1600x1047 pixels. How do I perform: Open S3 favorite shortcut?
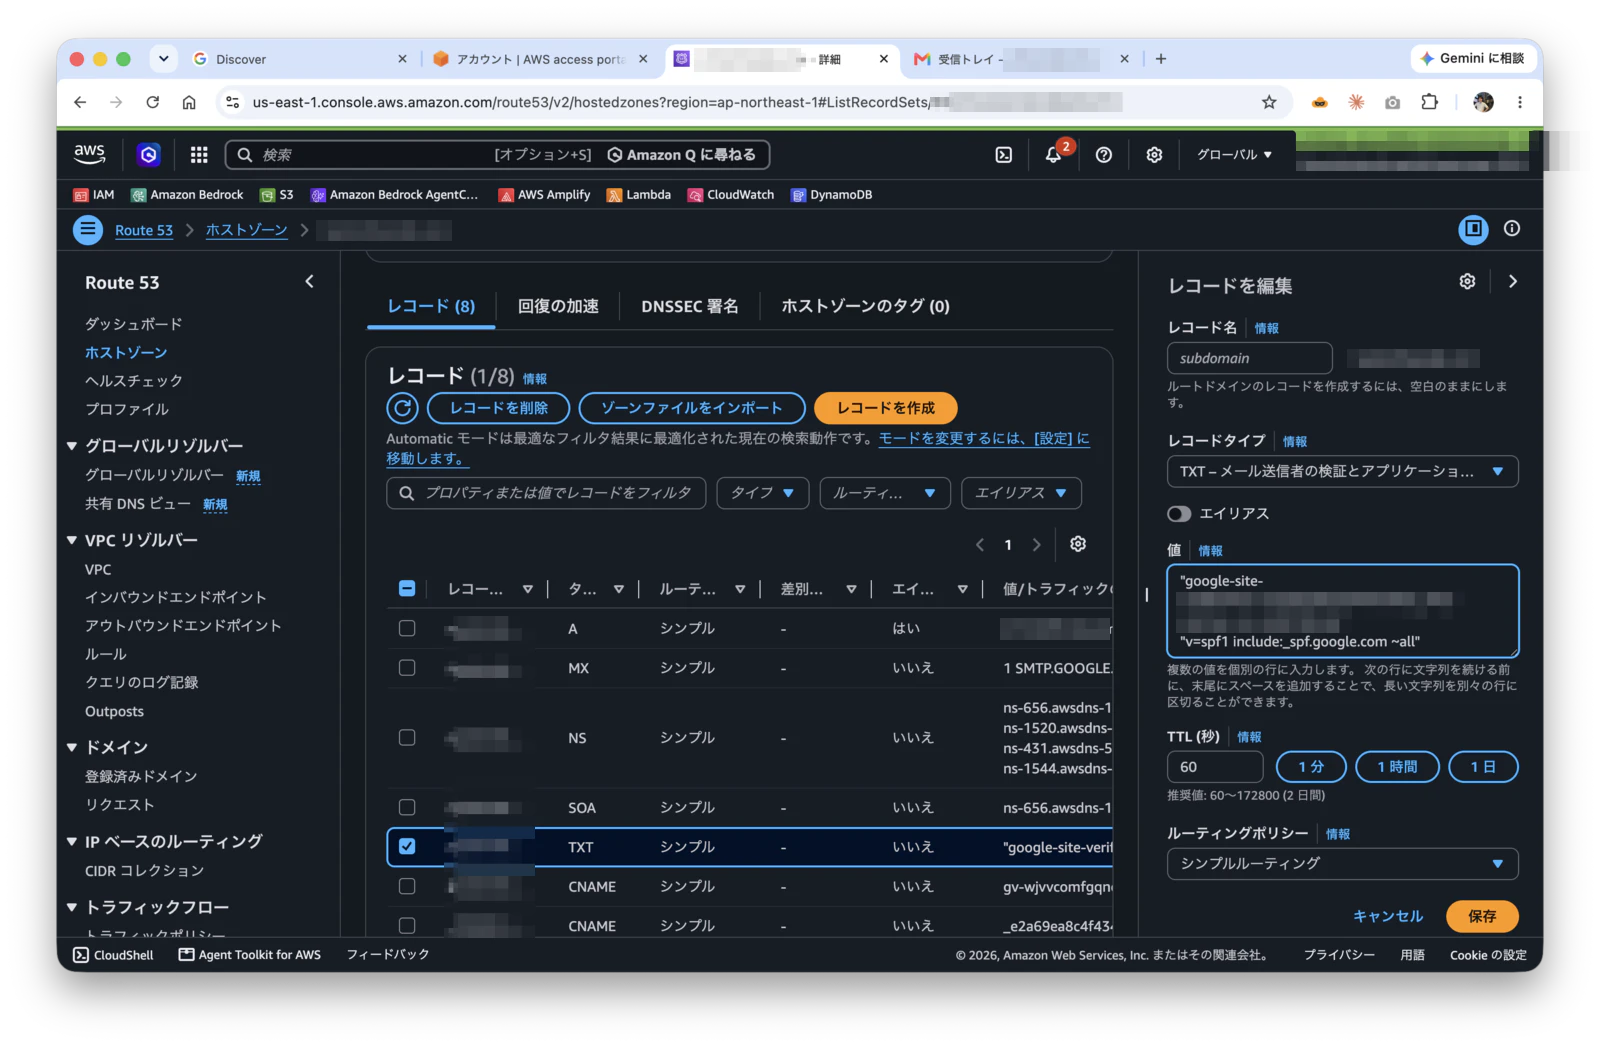tap(277, 195)
